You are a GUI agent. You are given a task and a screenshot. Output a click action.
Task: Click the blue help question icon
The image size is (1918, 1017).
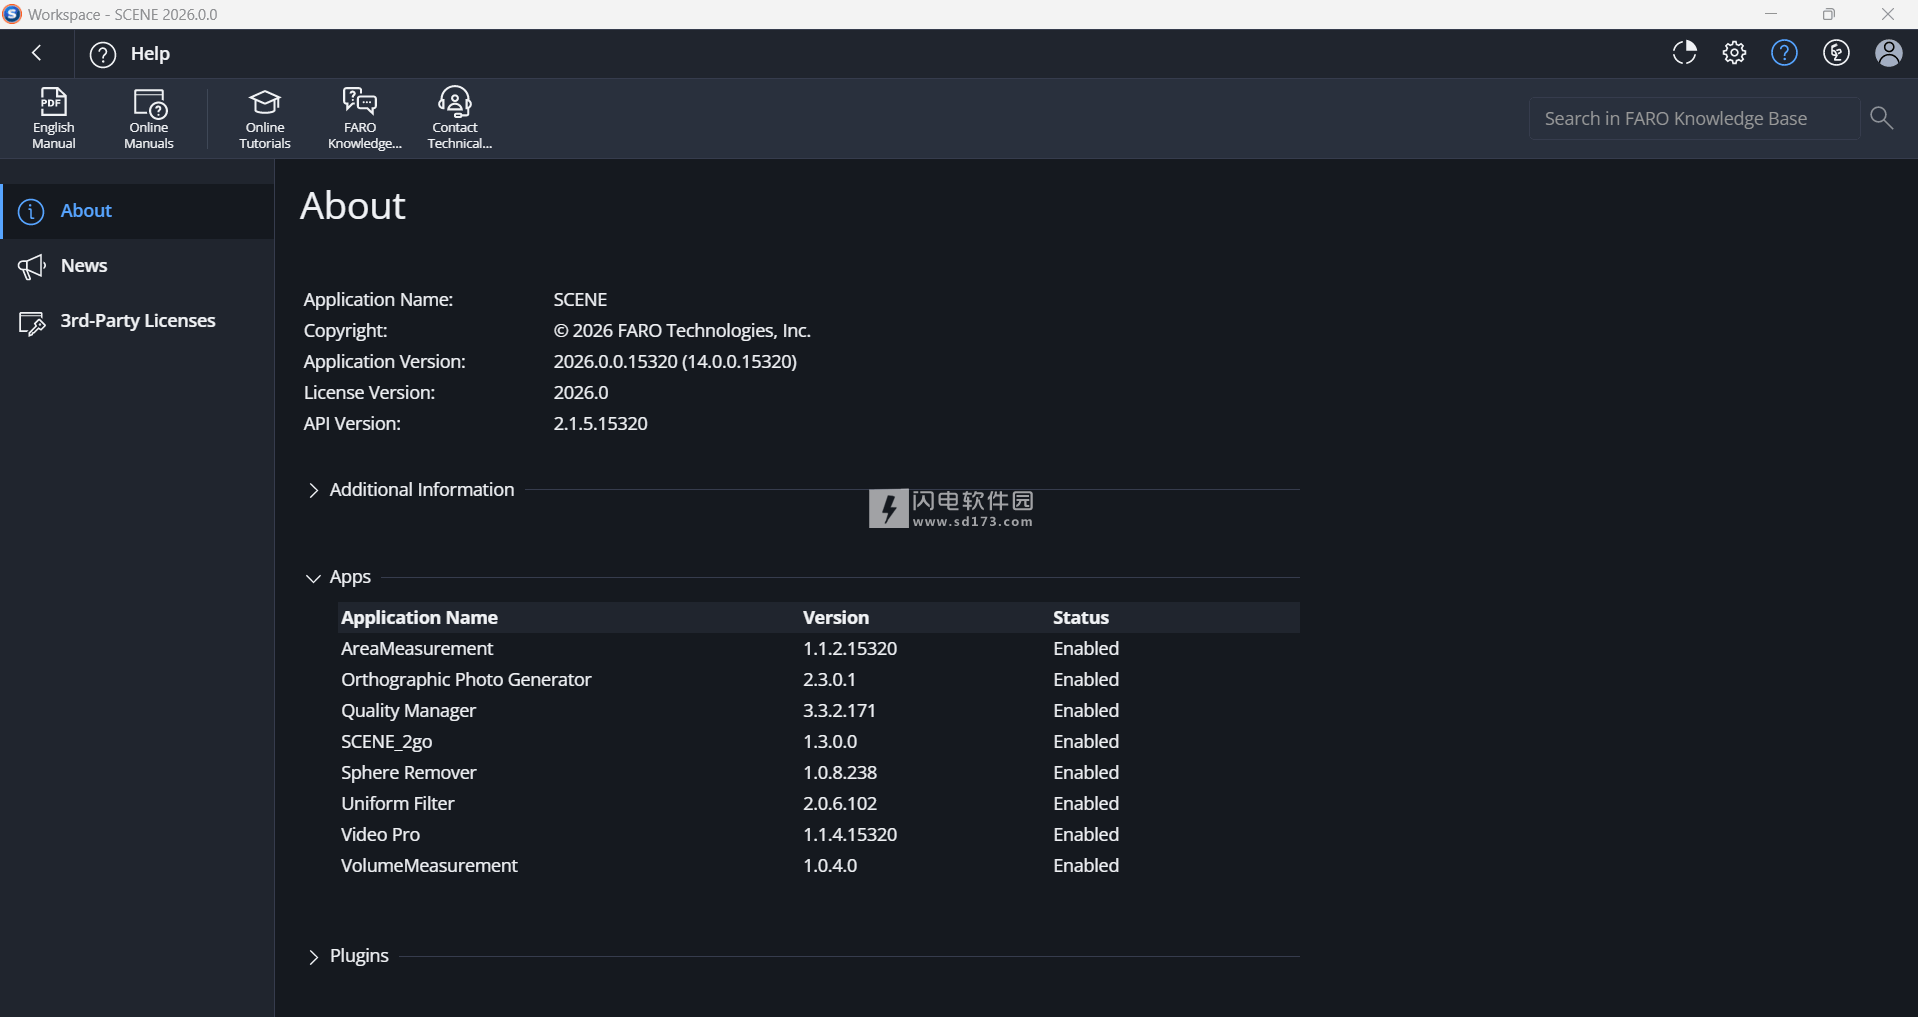tap(1784, 53)
